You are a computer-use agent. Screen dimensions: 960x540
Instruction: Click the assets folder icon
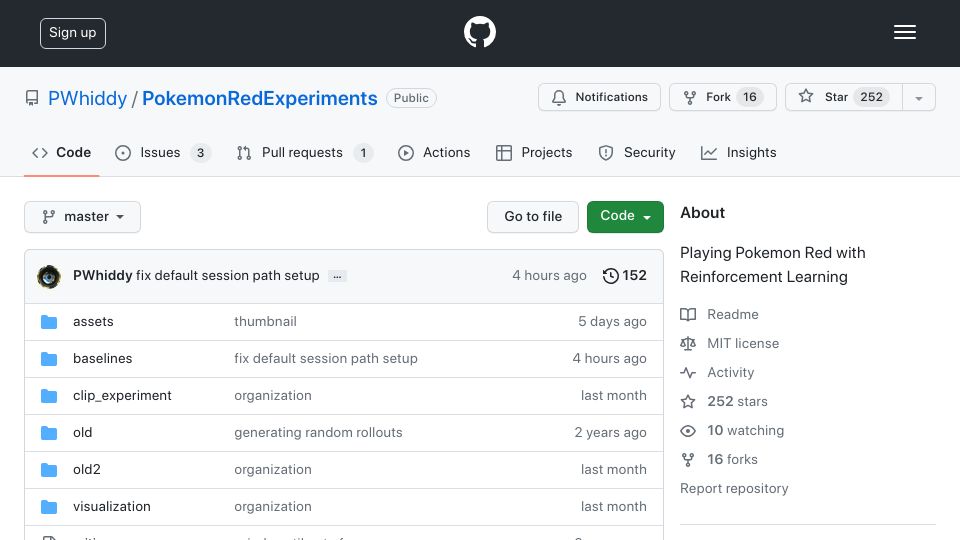[49, 321]
